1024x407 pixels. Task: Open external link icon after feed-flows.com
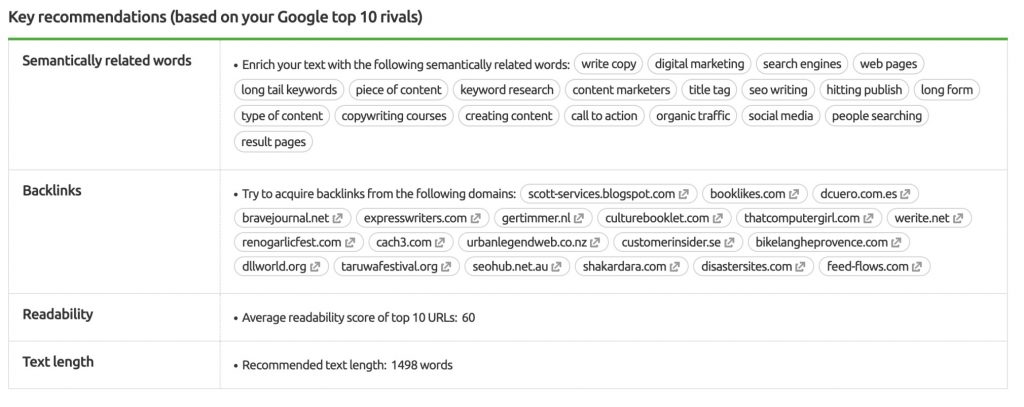pyautogui.click(x=917, y=267)
